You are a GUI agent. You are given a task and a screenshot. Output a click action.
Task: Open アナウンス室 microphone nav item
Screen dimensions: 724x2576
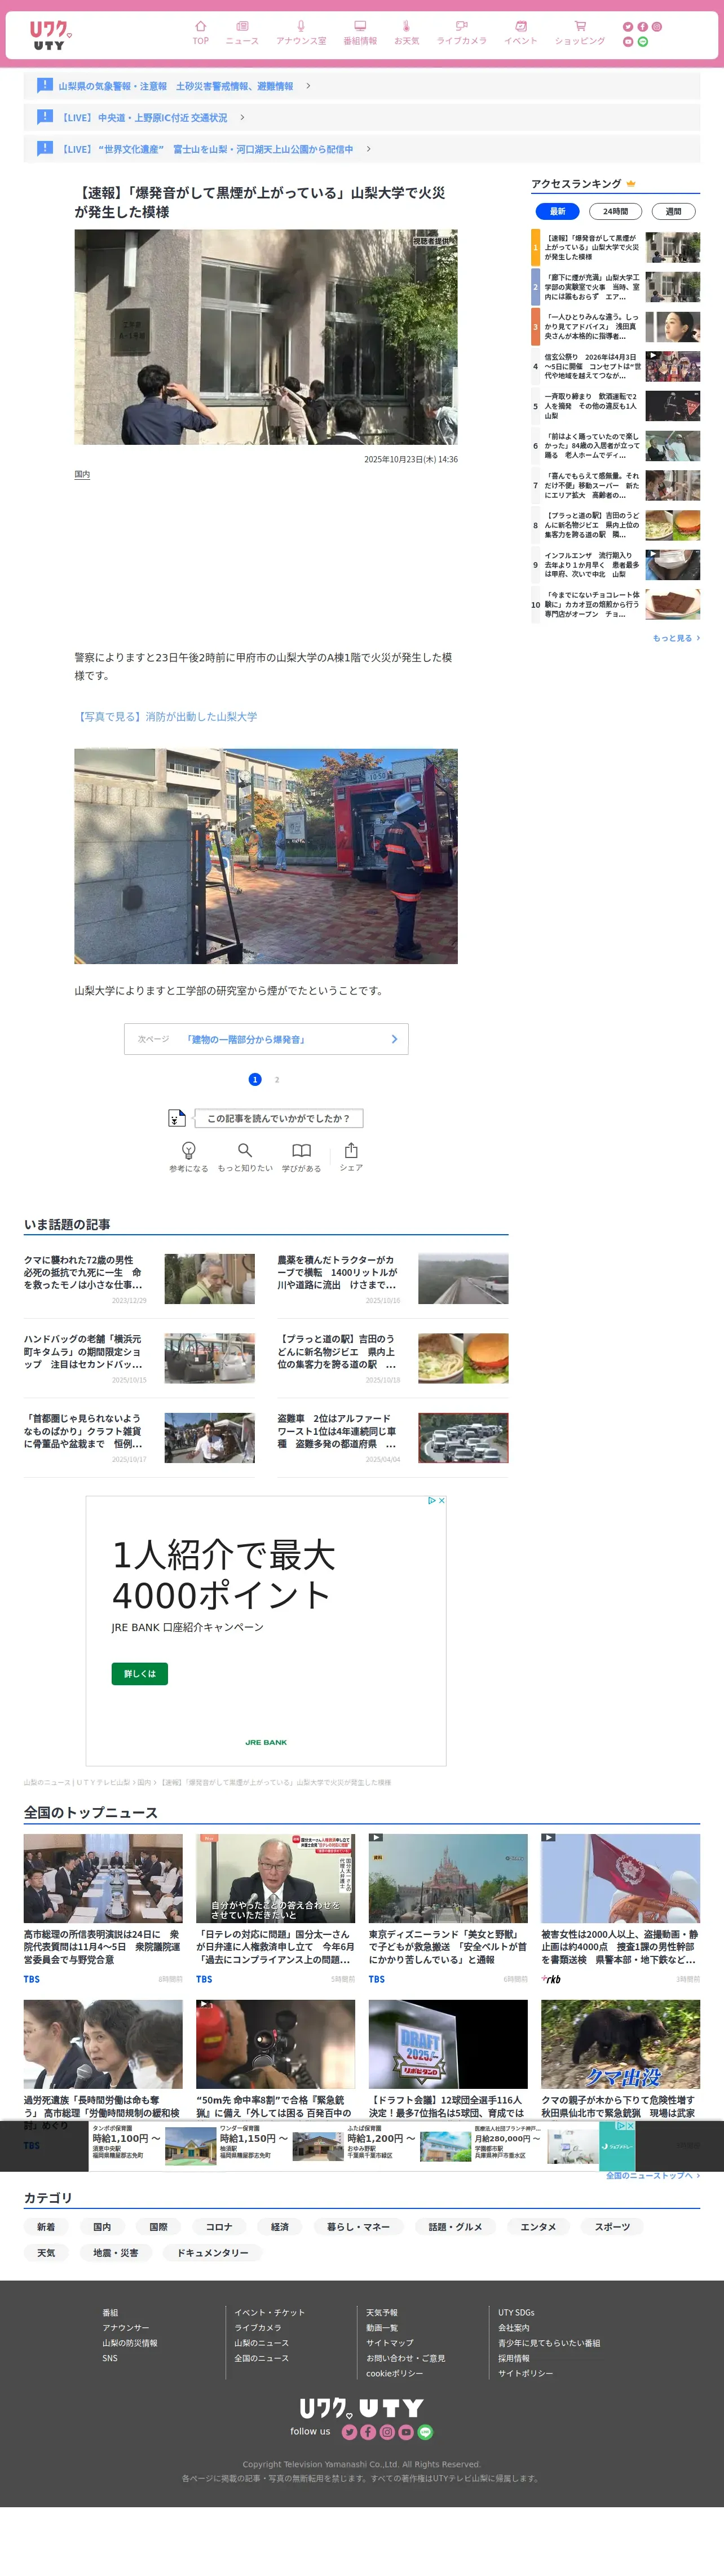301,33
